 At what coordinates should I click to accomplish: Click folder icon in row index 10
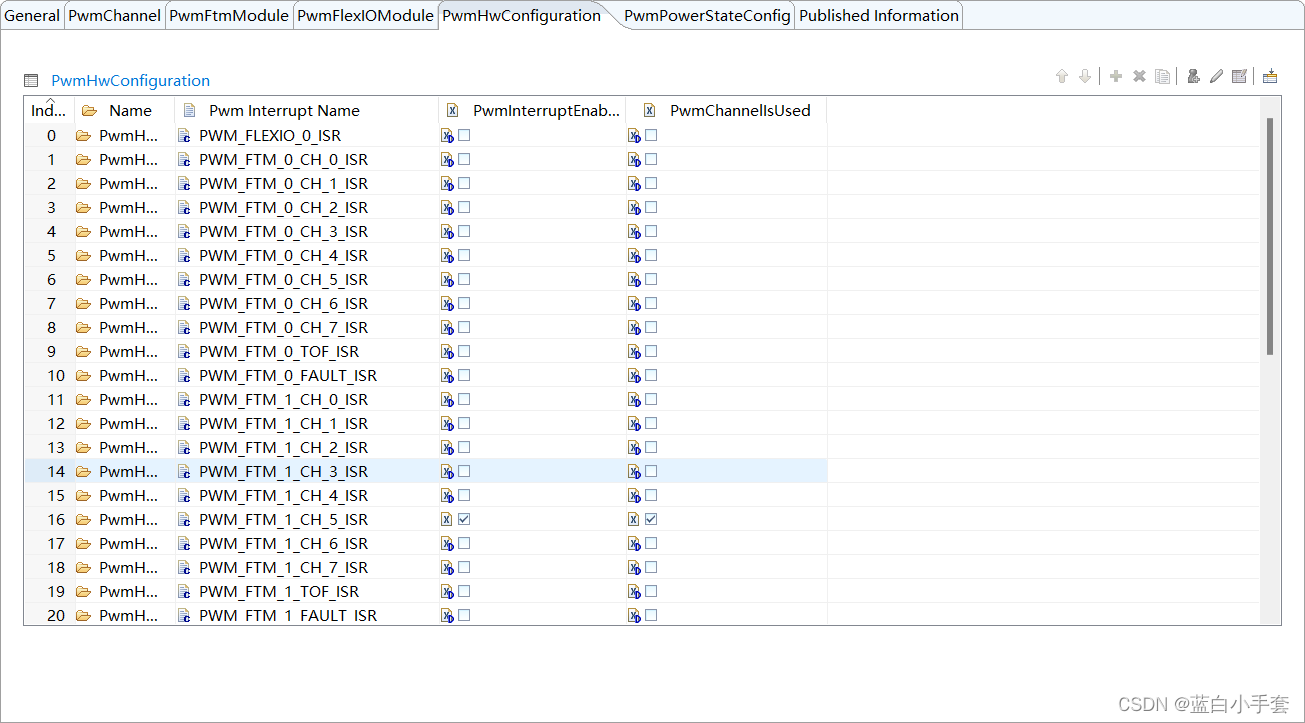[83, 375]
